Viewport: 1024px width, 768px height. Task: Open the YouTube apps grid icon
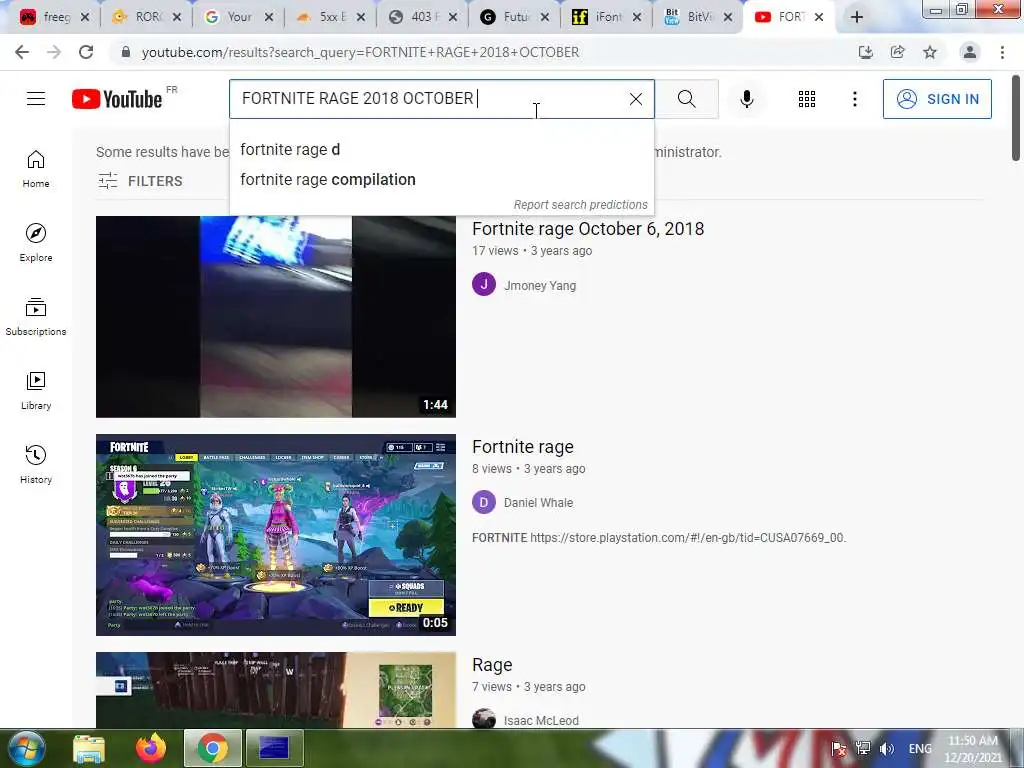(807, 99)
